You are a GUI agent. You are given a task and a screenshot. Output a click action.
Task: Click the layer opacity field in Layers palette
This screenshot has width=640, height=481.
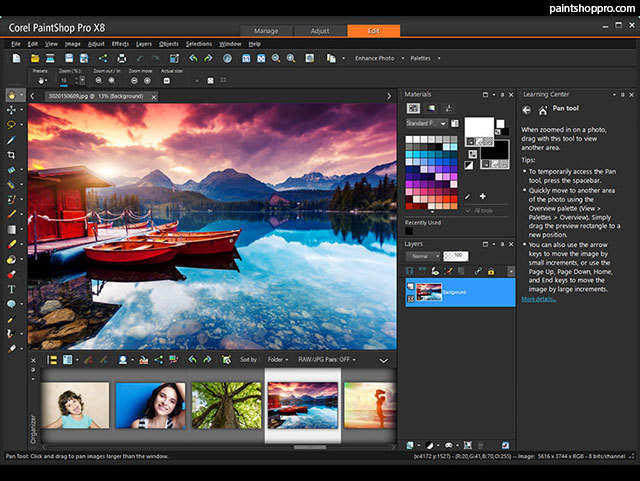coord(456,256)
